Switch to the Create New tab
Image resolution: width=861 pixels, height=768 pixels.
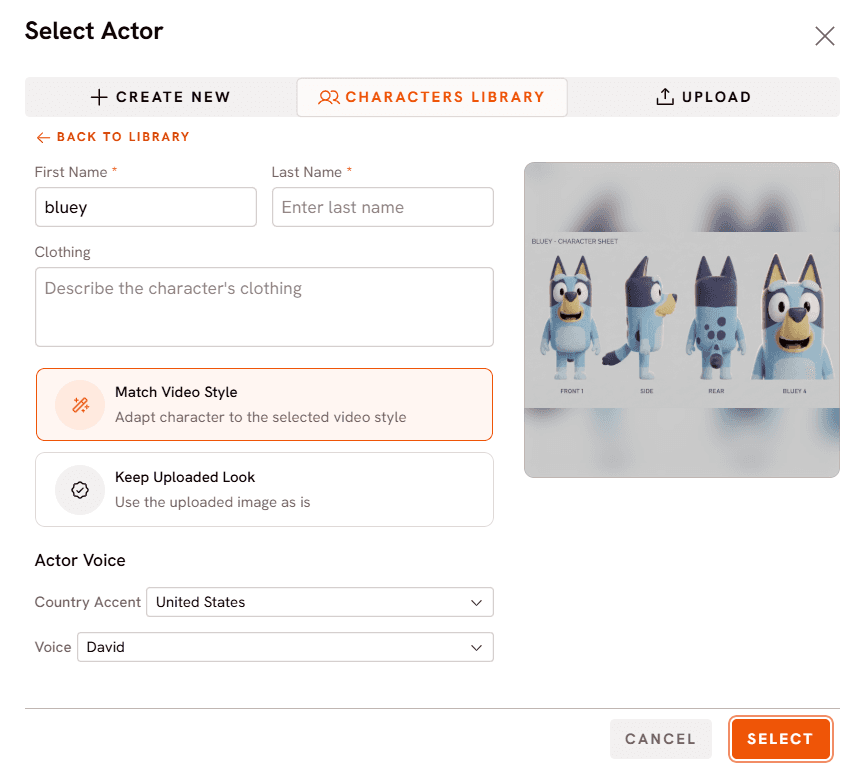(x=161, y=97)
